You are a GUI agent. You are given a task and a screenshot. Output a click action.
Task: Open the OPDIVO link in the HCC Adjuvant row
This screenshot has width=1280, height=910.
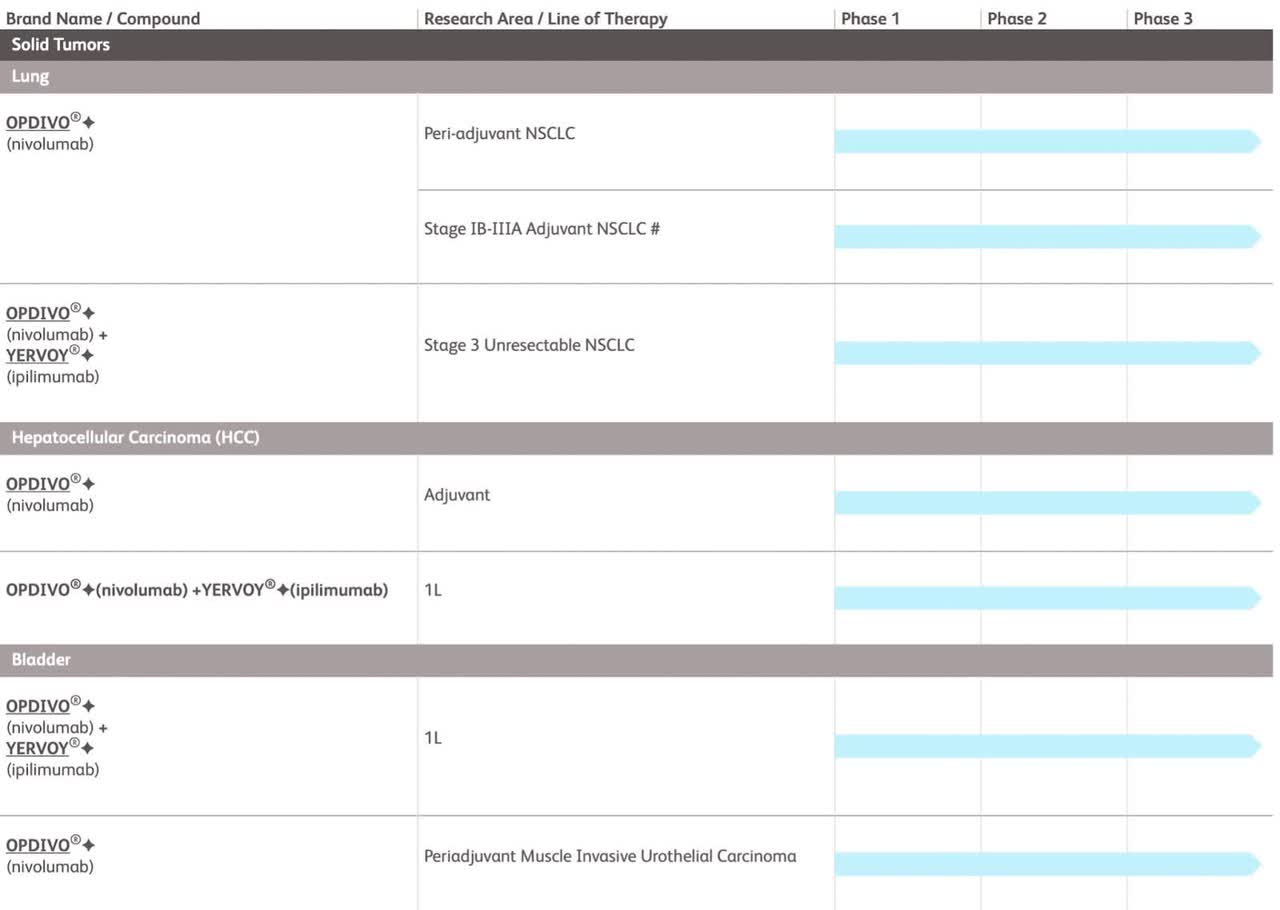coord(38,484)
